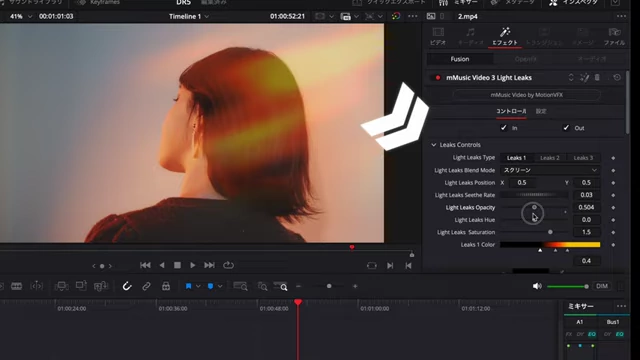Image resolution: width=640 pixels, height=360 pixels.
Task: Open the ファイル (File) inspector tab
Action: coord(614,36)
